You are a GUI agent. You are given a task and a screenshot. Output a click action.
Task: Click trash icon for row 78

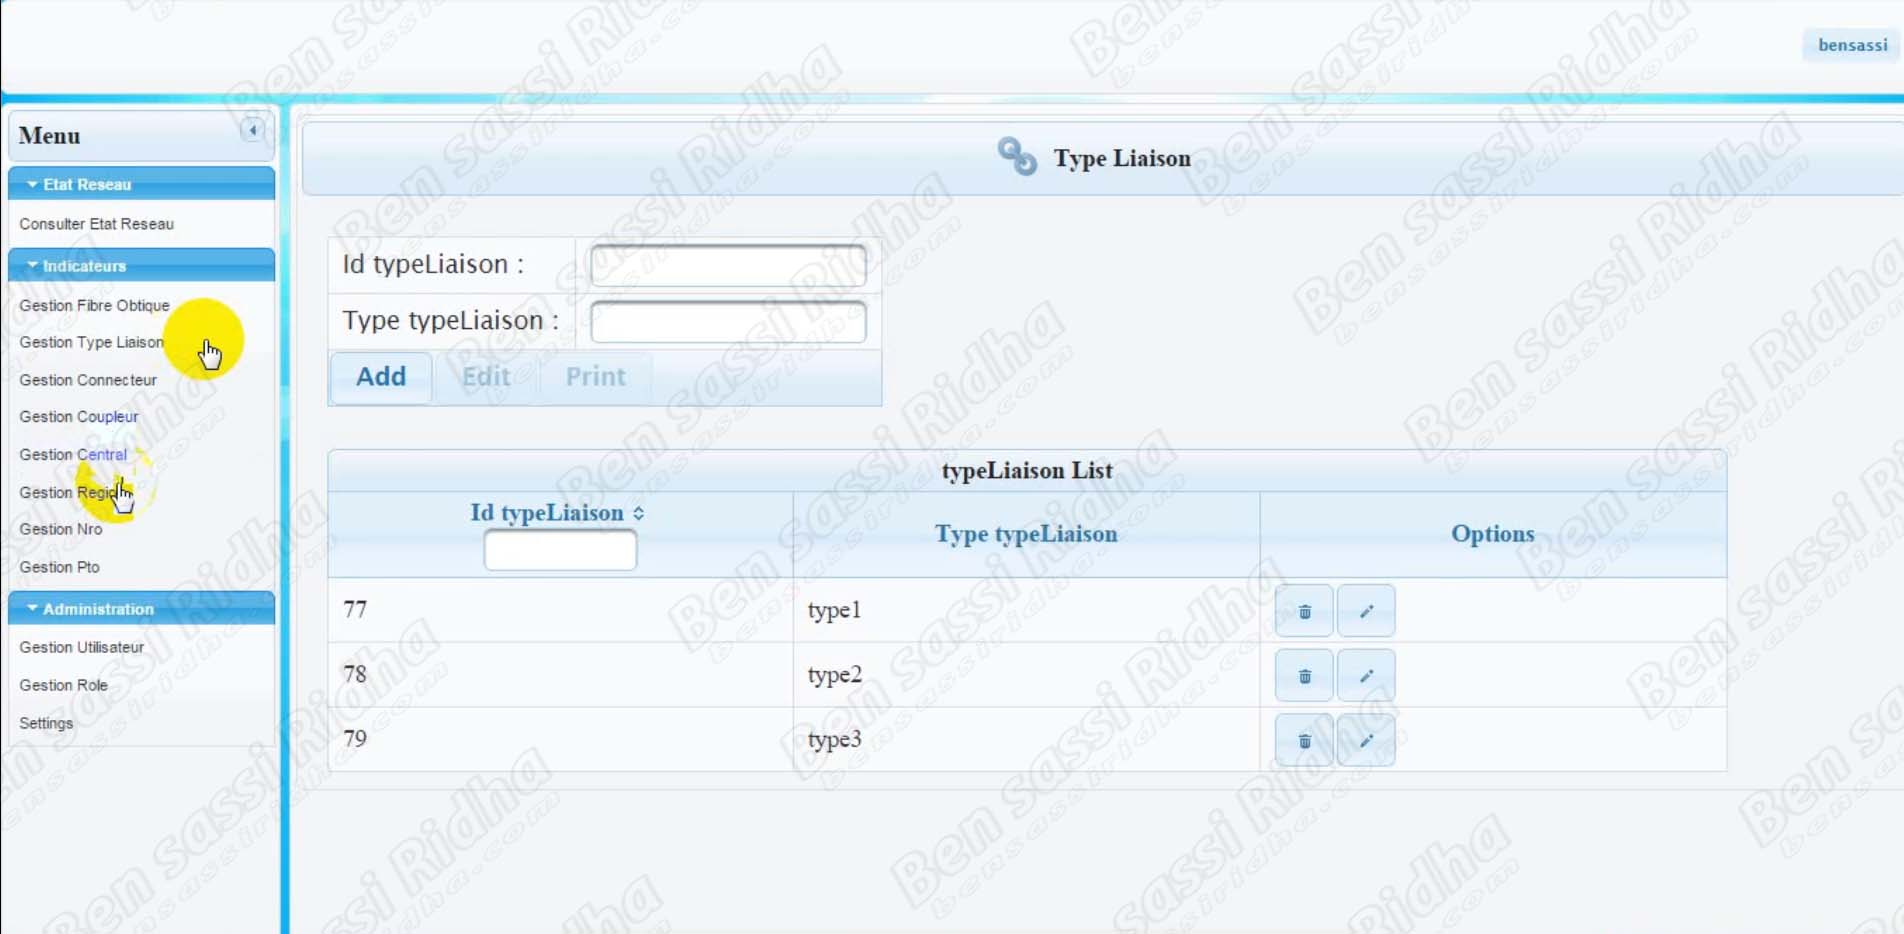point(1304,676)
